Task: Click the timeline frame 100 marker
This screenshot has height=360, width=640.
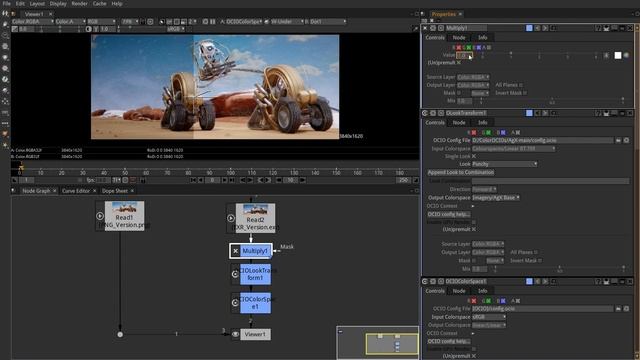Action: coord(231,173)
